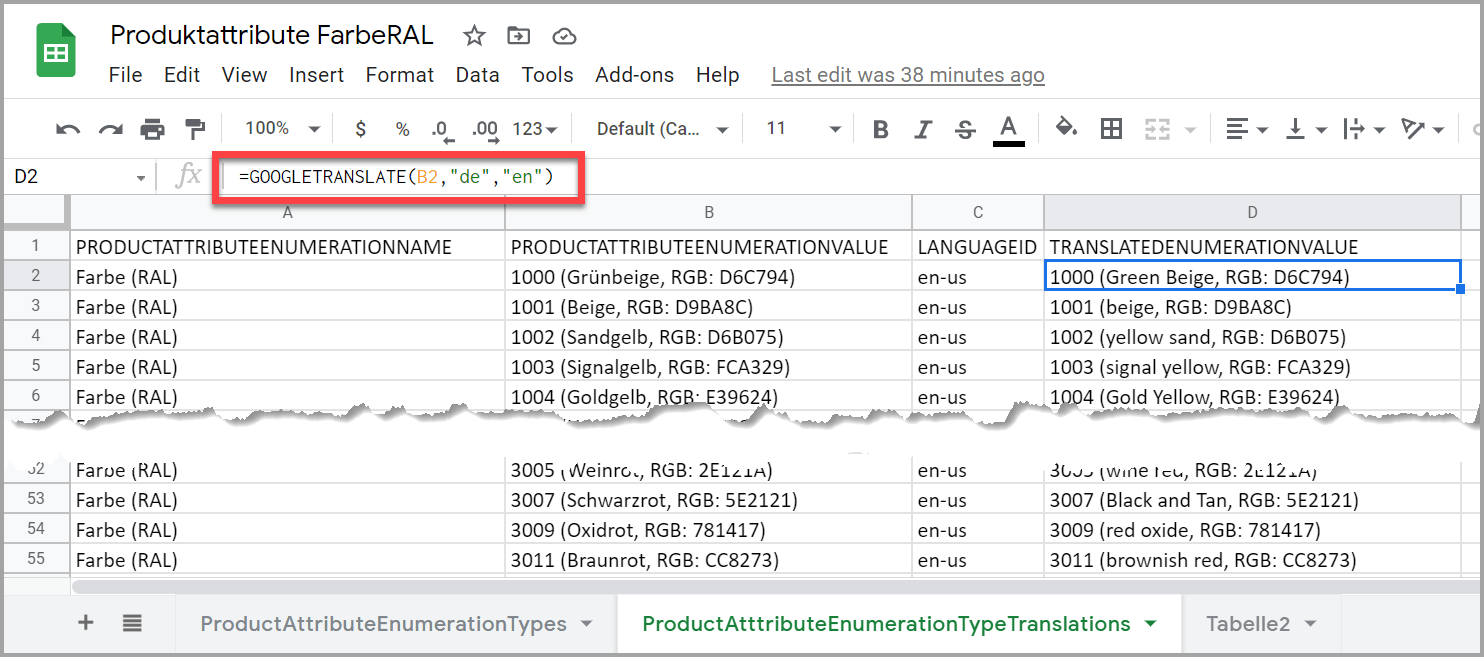Open the Google Sheets home icon
Screen dimensions: 1484x657
click(56, 52)
